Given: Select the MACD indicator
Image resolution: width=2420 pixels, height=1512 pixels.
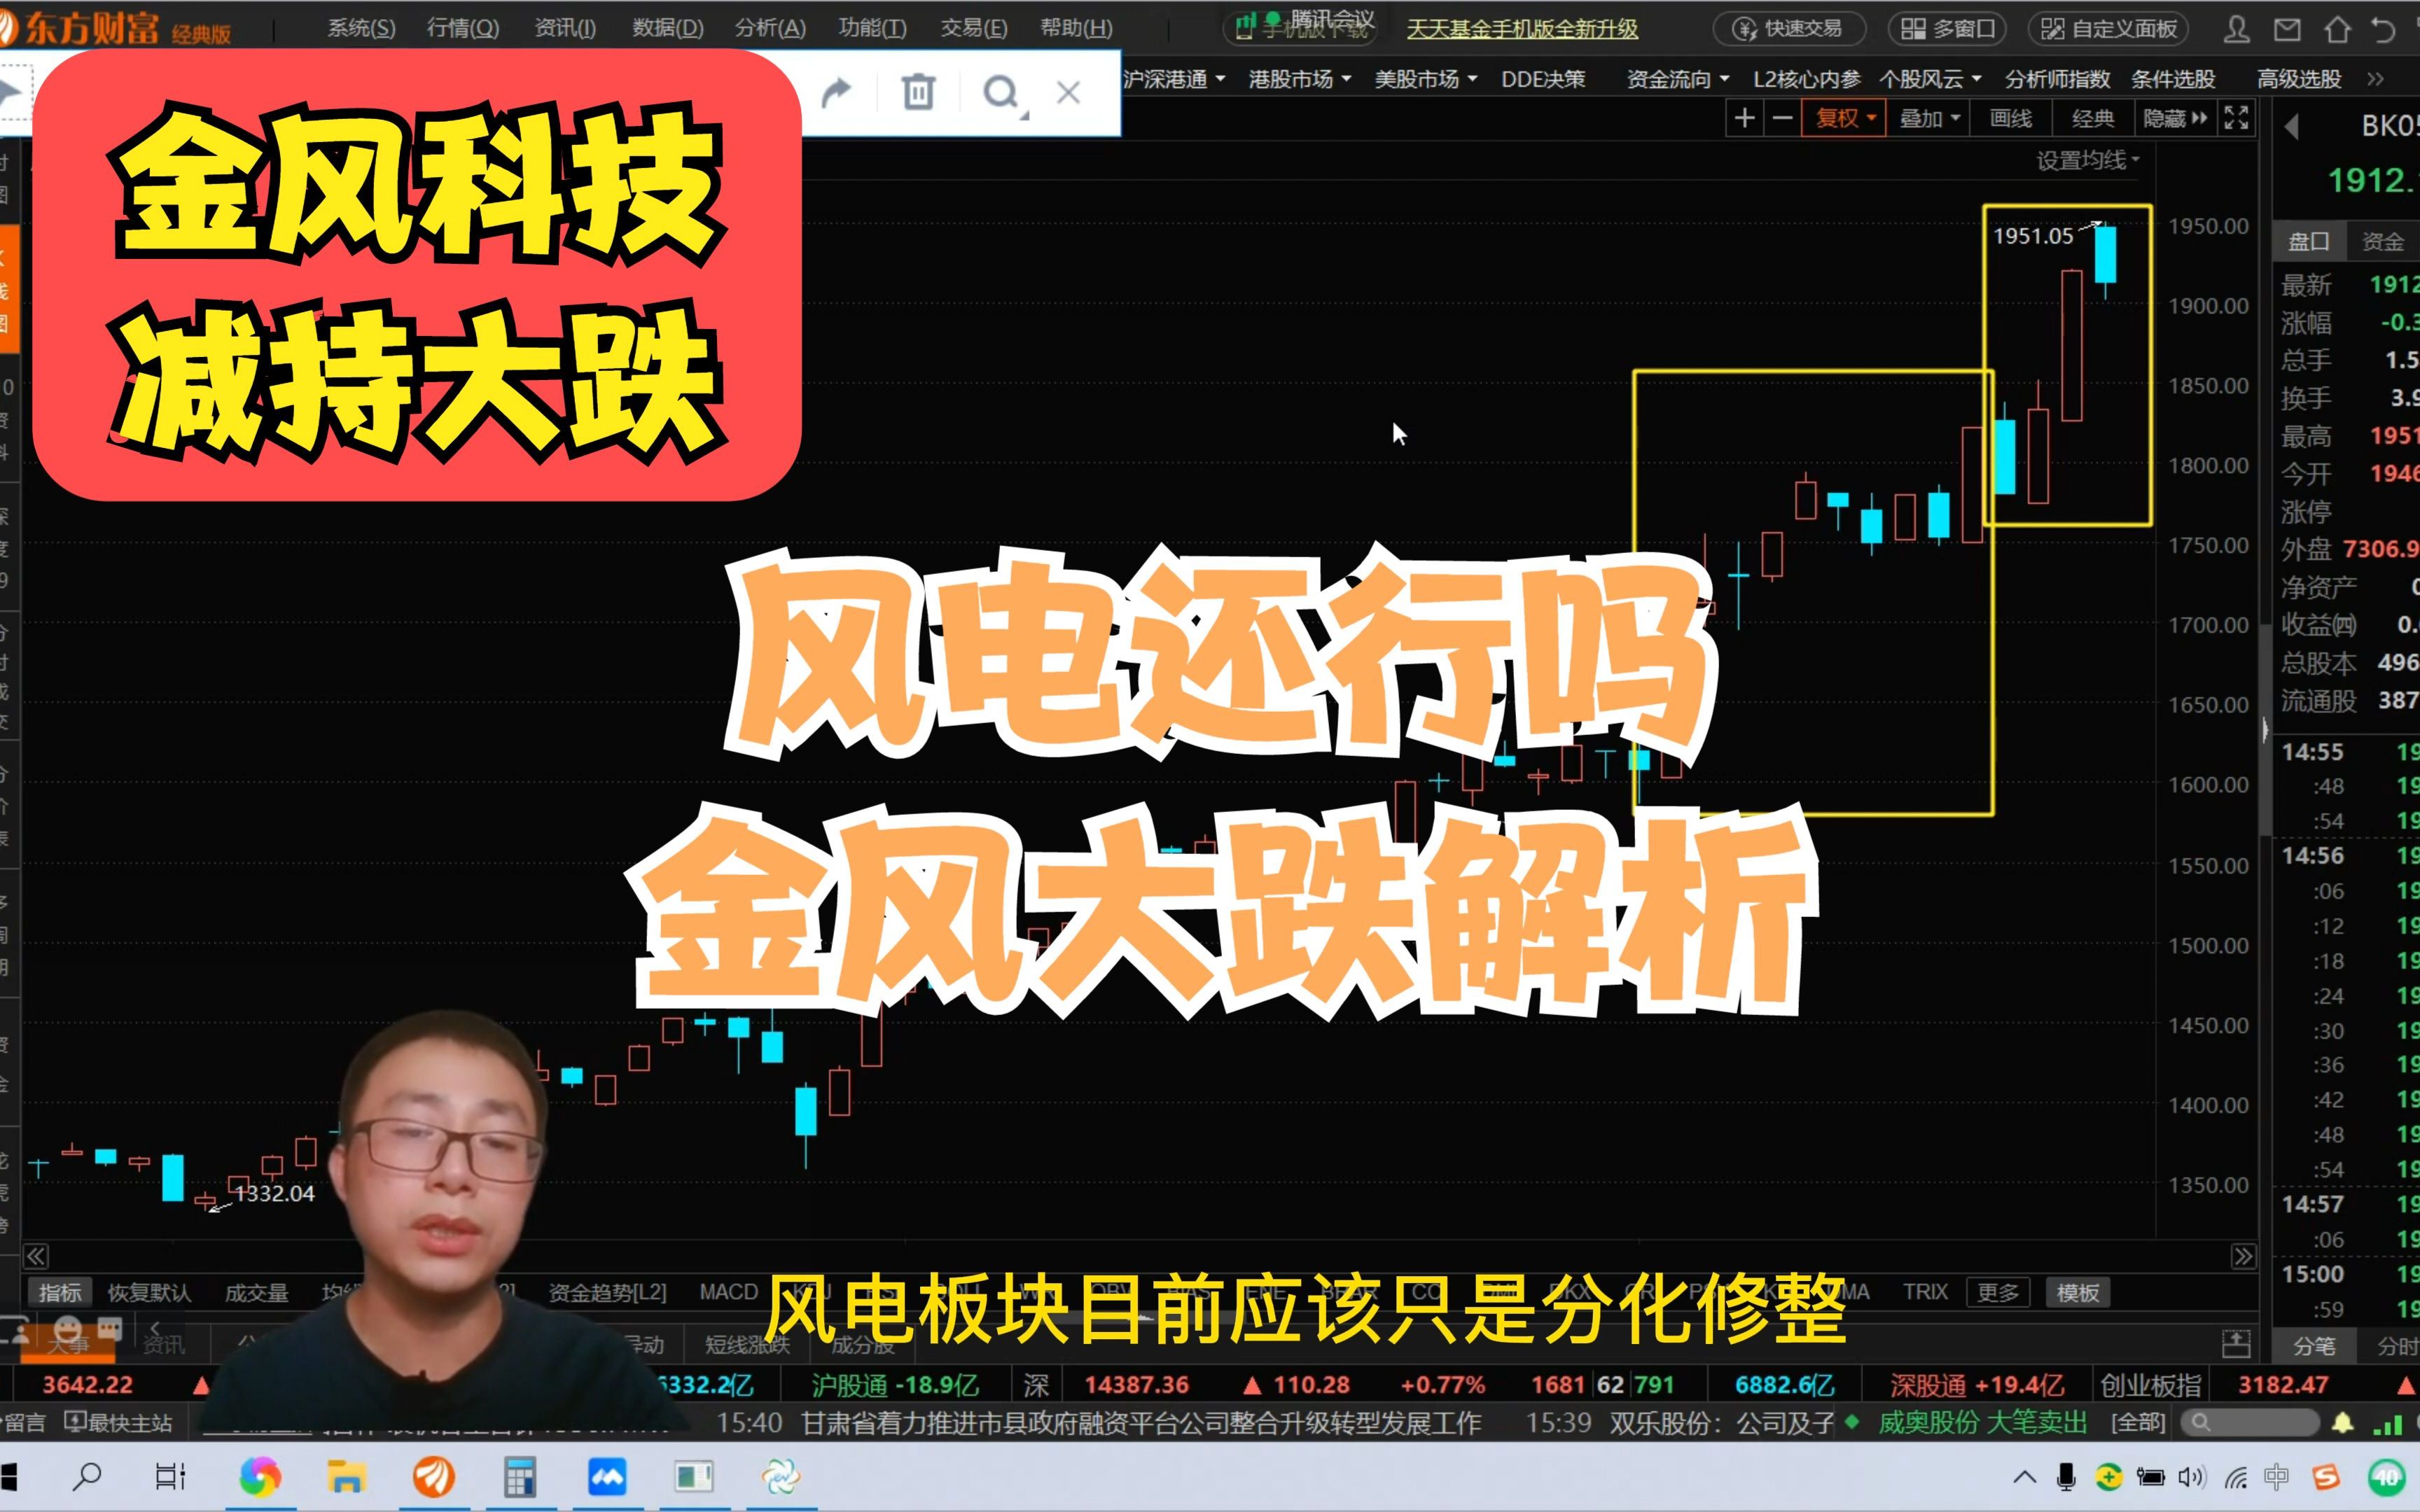Looking at the screenshot, I should (728, 1292).
